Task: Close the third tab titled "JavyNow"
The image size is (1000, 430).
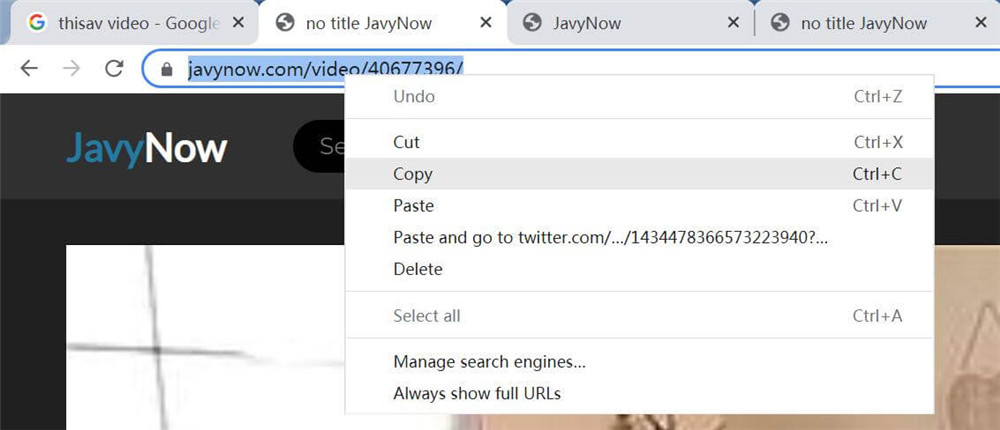Action: (x=733, y=22)
